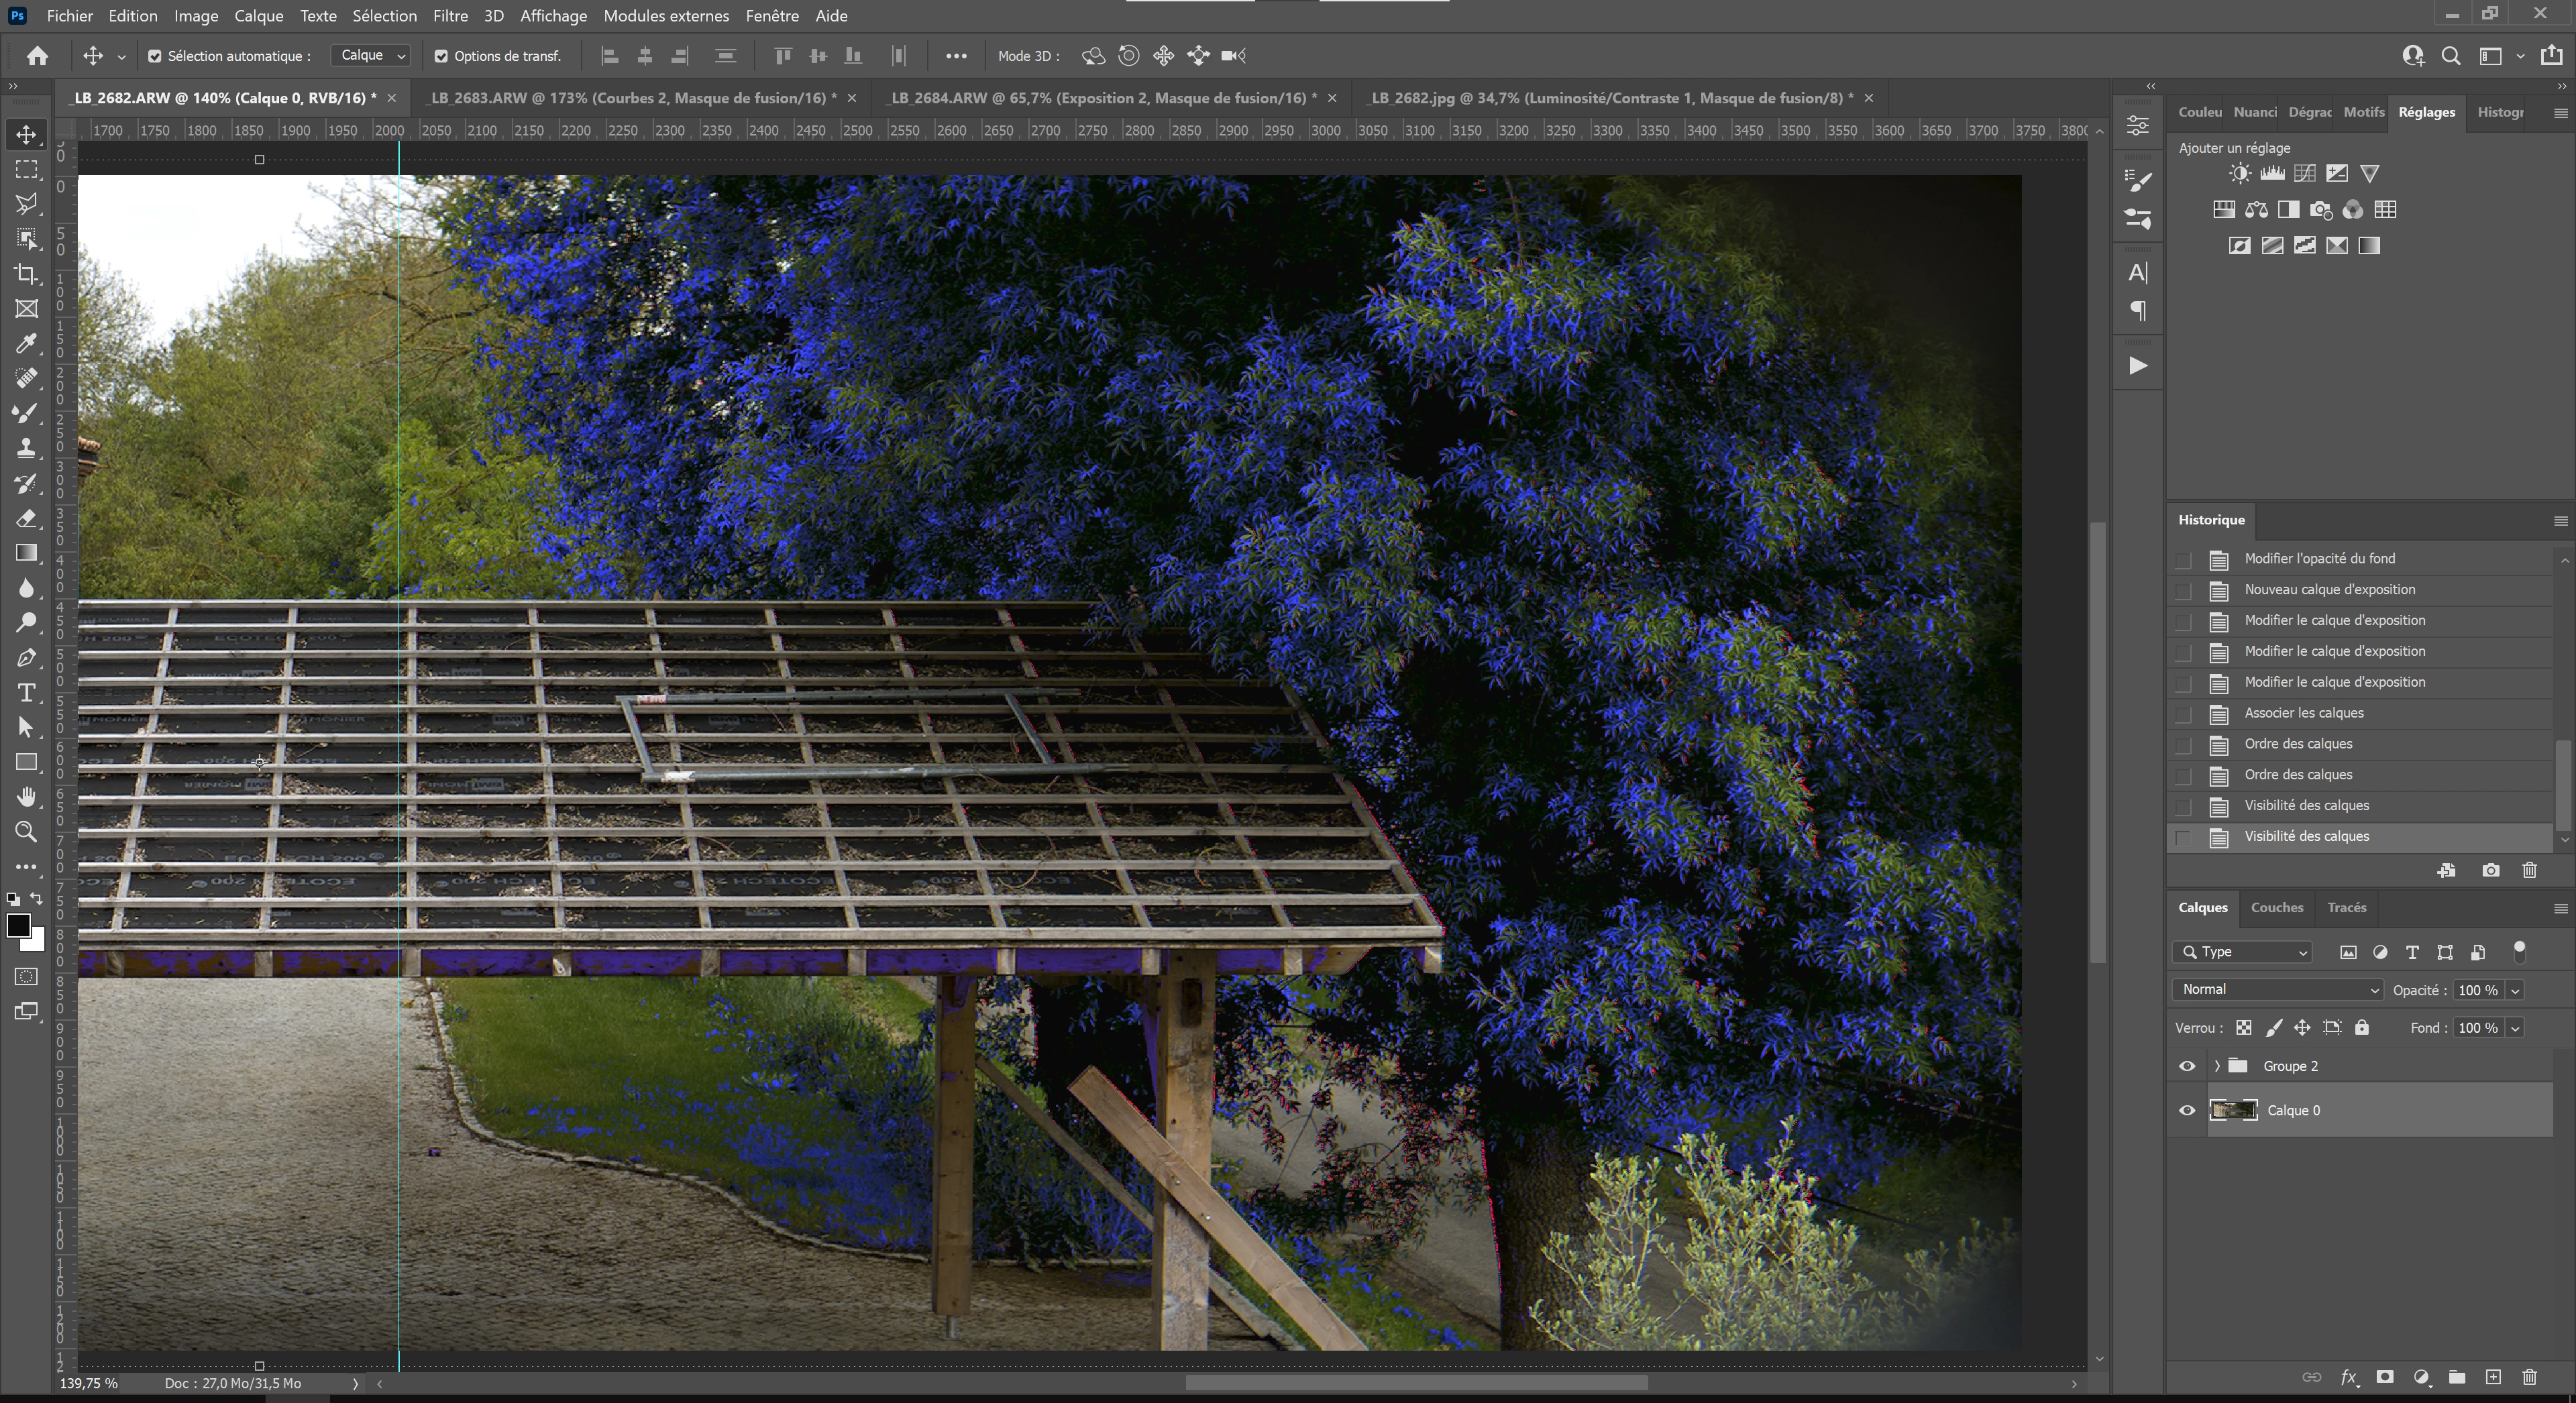
Task: Open the Normal blend mode dropdown
Action: (x=2278, y=989)
